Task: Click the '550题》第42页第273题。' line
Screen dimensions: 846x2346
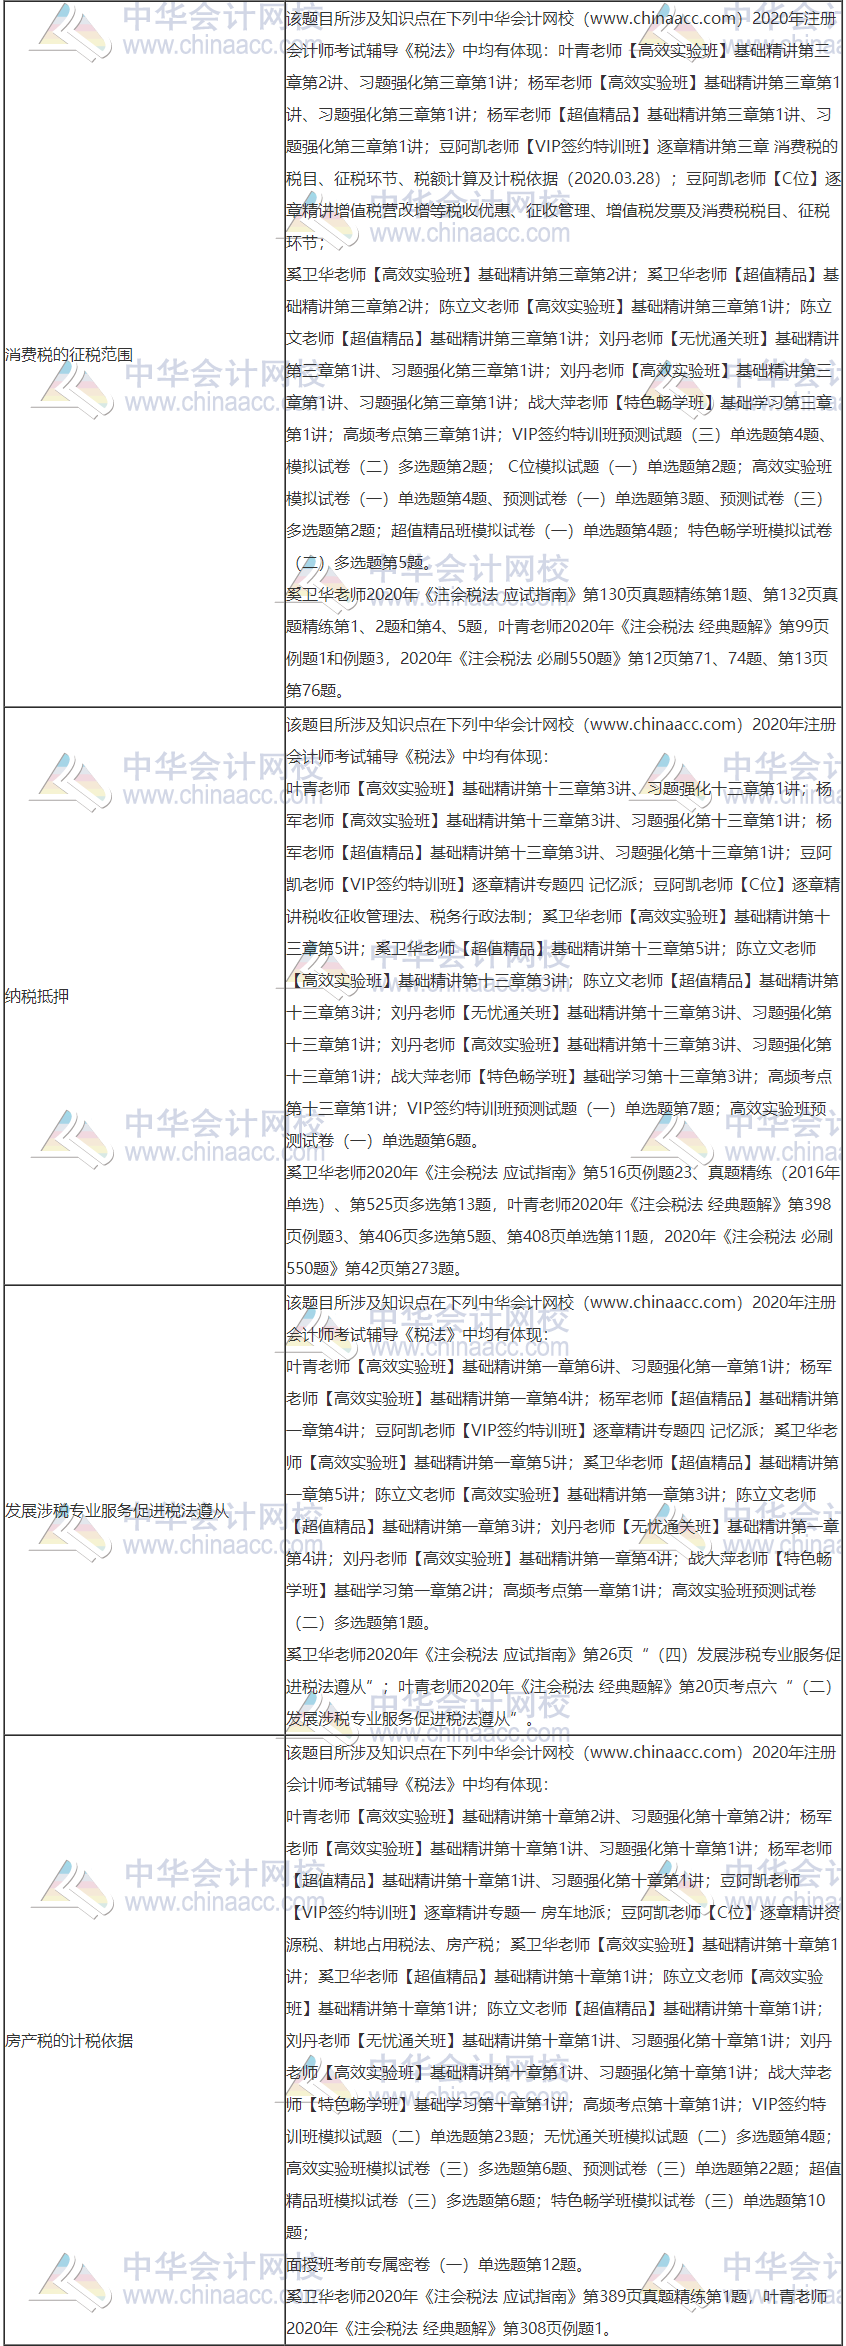Action: point(376,1269)
